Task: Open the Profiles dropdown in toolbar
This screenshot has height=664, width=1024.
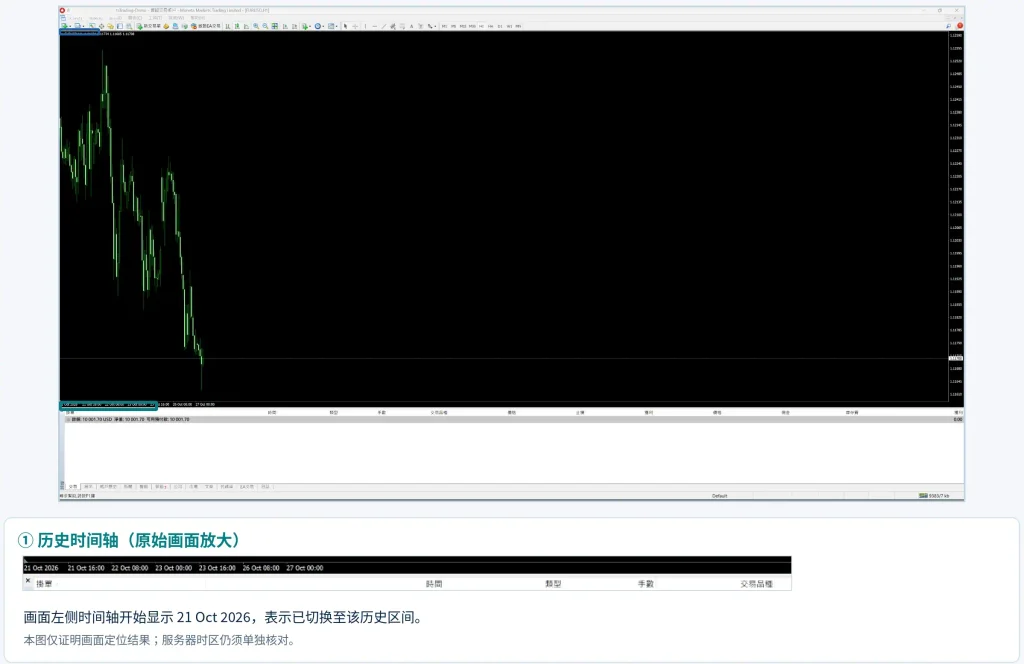Action: point(77,26)
